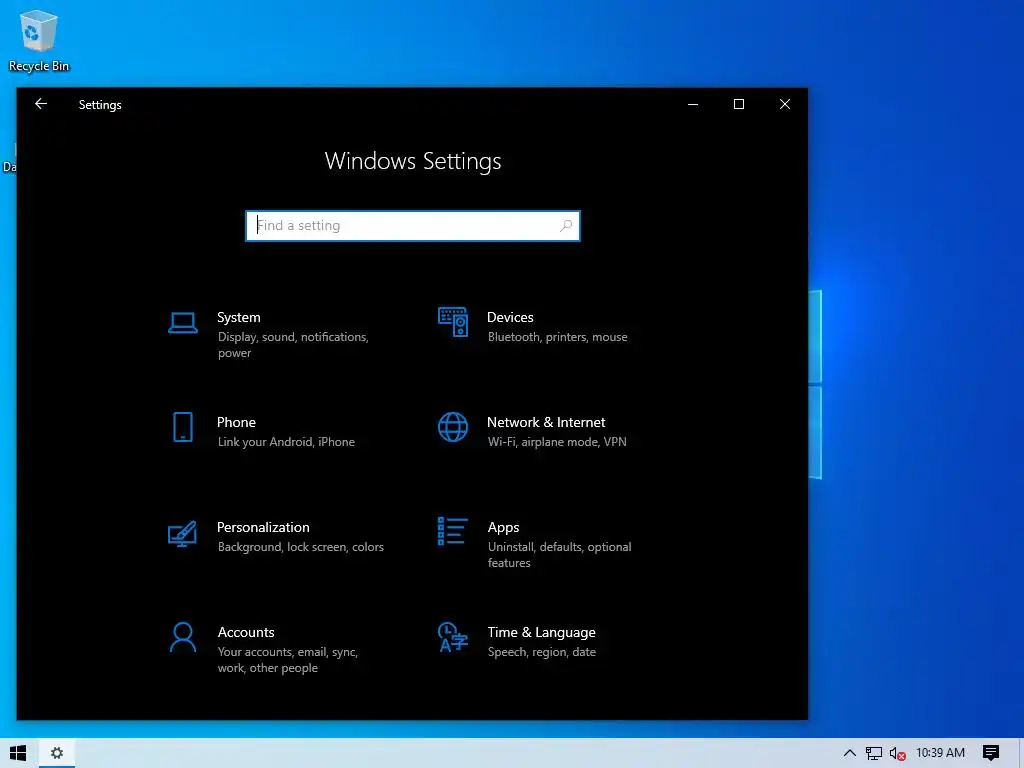Click the 10:39 AM clock
Viewport: 1024px width, 768px height.
coord(940,753)
